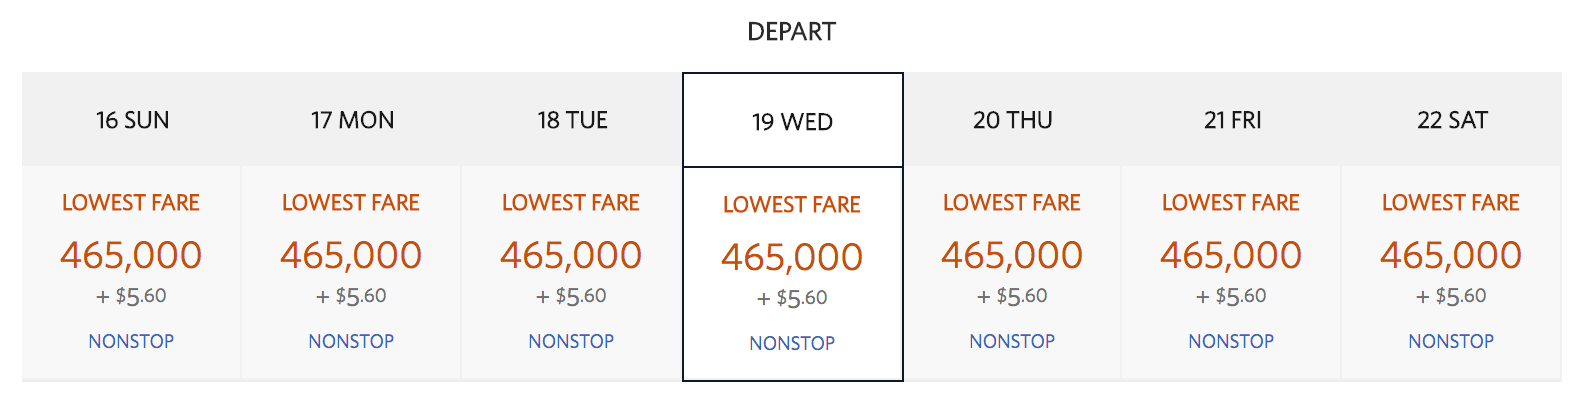Pick the 21 FRI date tab
Viewport: 1596px width, 402px height.
click(x=1232, y=120)
